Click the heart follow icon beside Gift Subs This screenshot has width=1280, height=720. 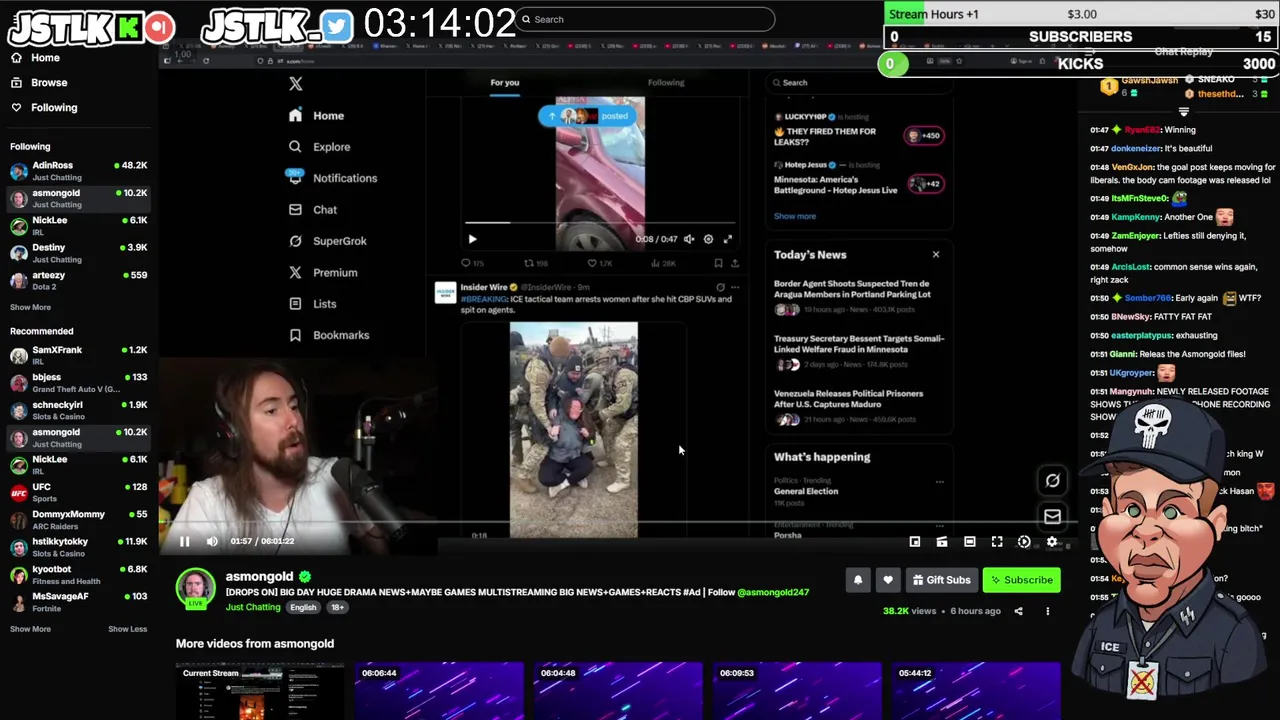[x=887, y=580]
